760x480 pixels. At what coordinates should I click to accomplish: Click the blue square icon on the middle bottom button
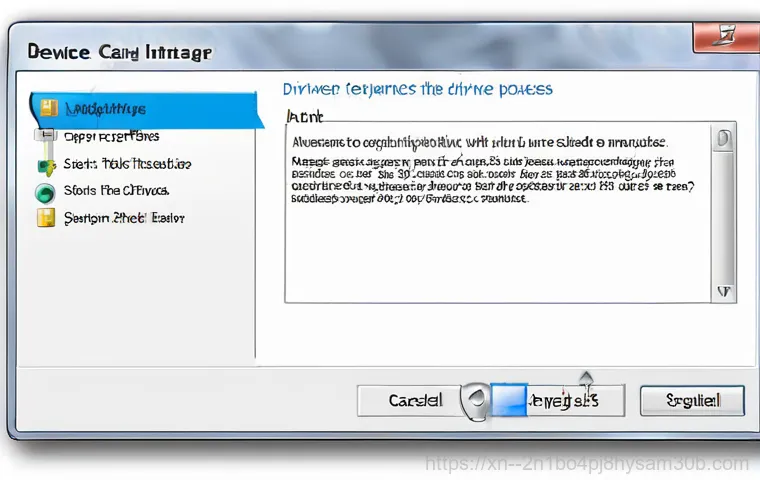509,400
